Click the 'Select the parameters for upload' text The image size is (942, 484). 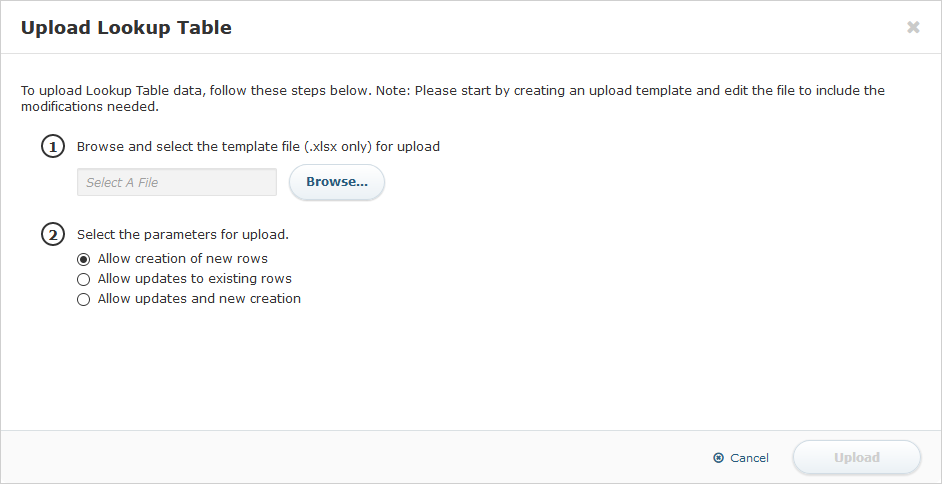(182, 235)
